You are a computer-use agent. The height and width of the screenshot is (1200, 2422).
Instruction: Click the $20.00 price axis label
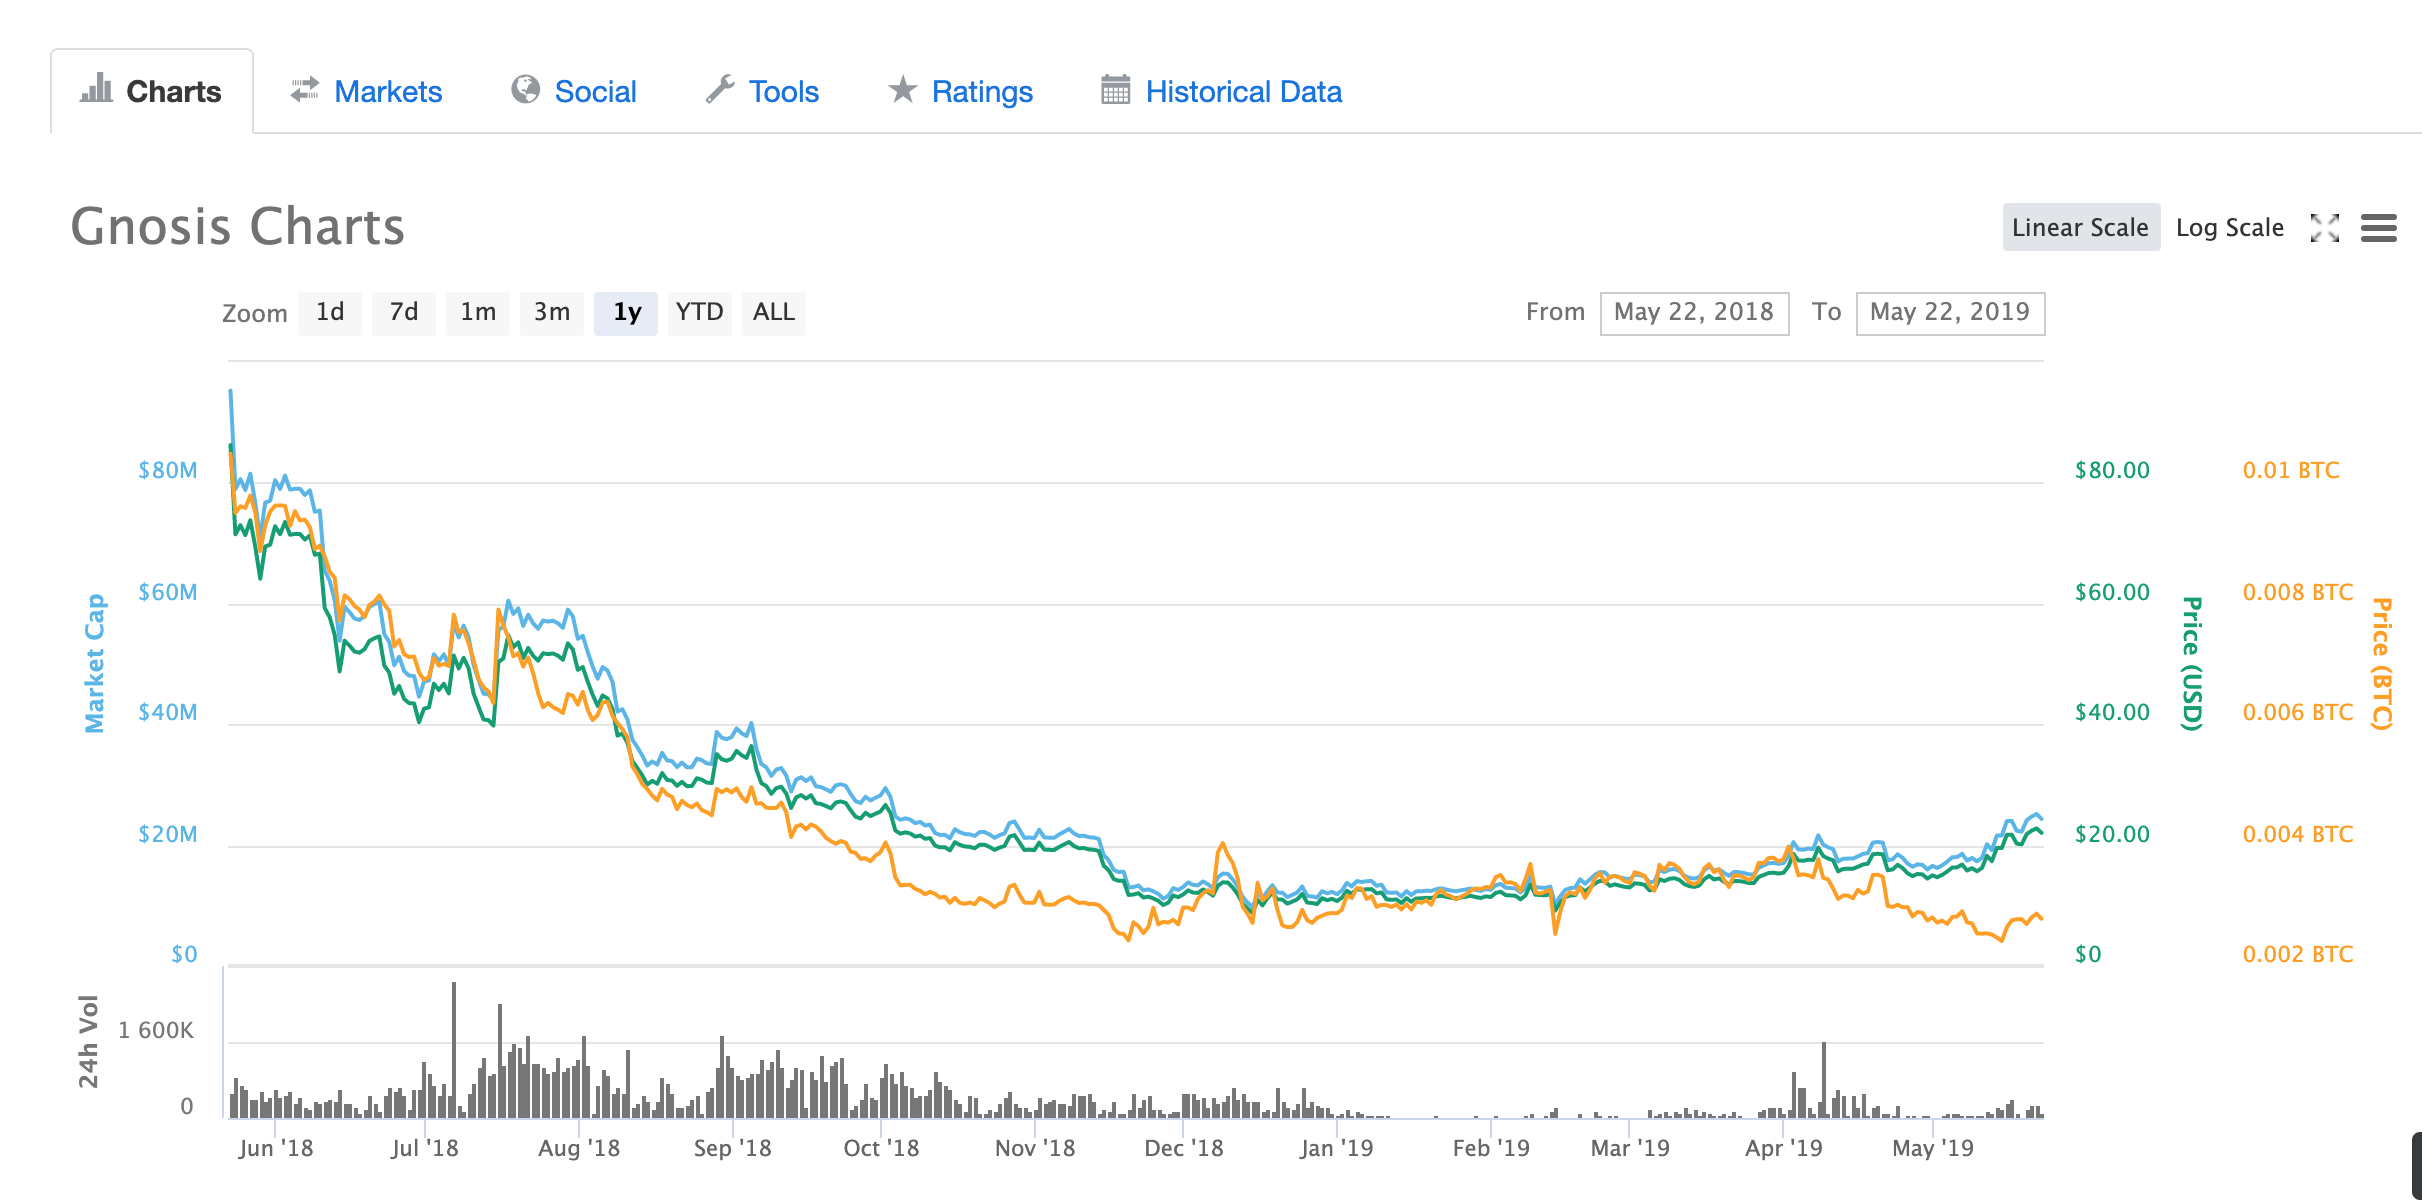[x=2112, y=834]
